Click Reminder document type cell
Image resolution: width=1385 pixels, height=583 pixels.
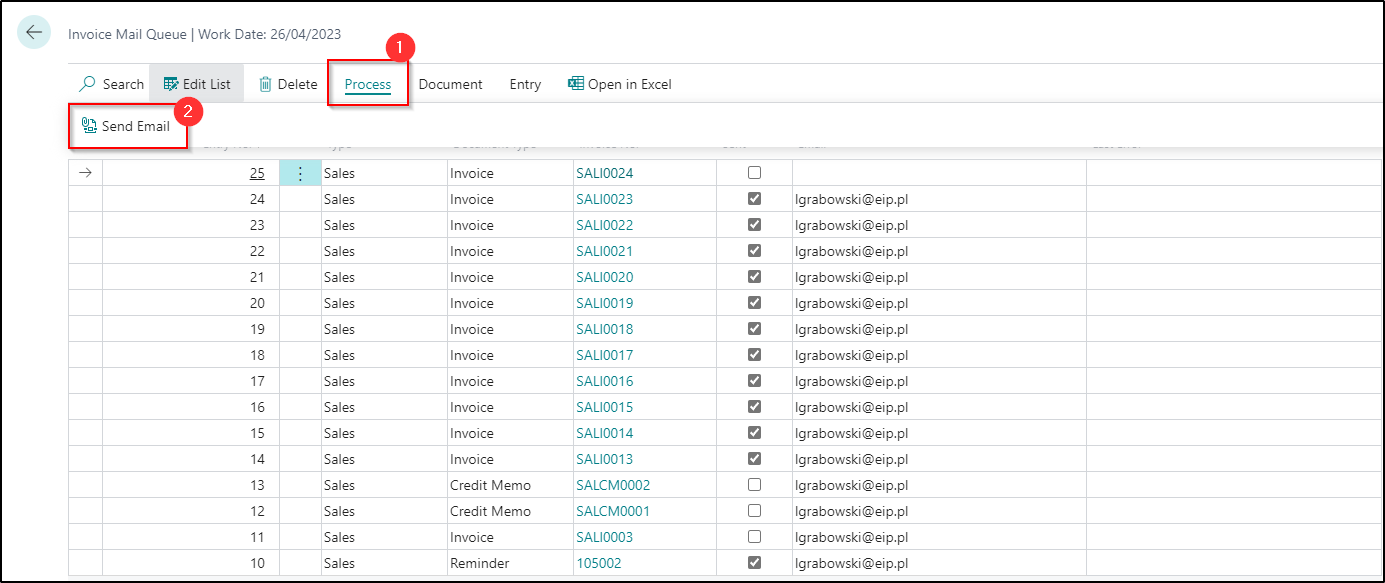(x=510, y=563)
